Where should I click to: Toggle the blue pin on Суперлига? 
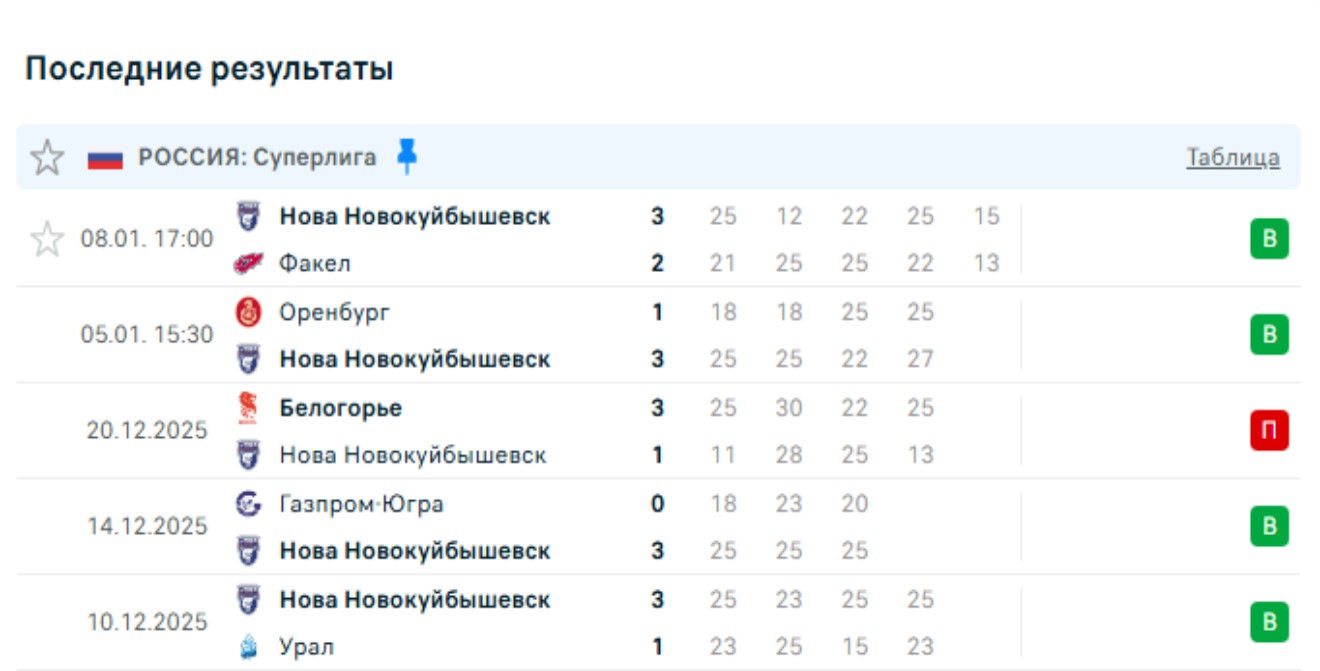pyautogui.click(x=406, y=157)
